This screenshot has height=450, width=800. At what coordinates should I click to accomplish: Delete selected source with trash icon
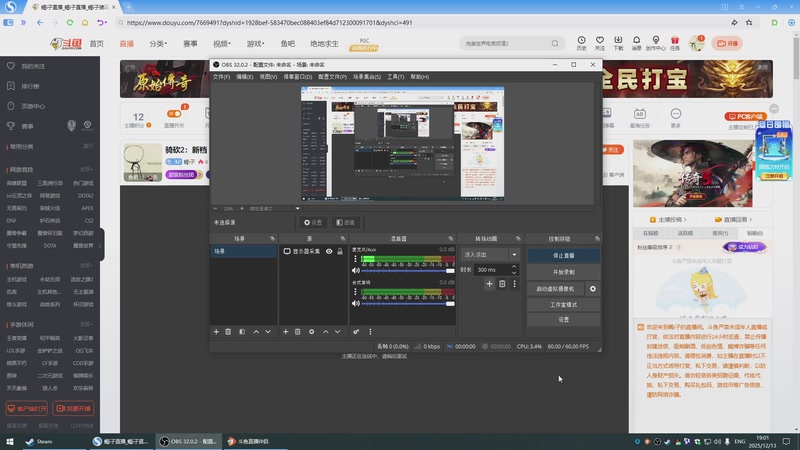click(x=298, y=331)
